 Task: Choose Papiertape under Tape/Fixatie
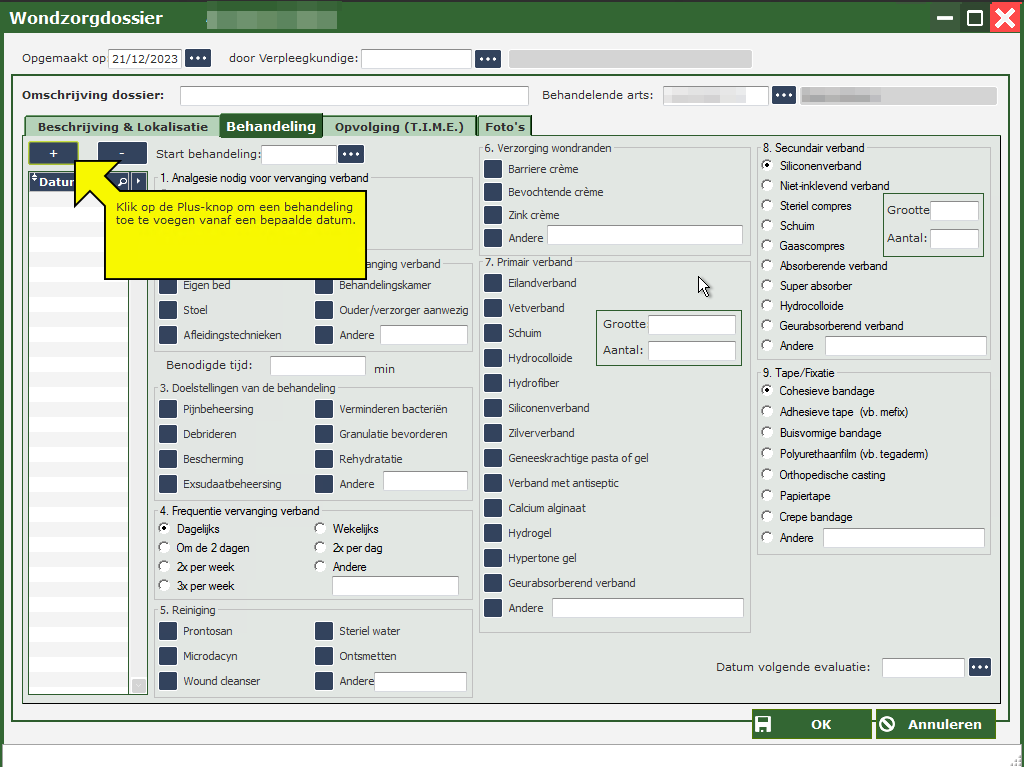tap(767, 496)
